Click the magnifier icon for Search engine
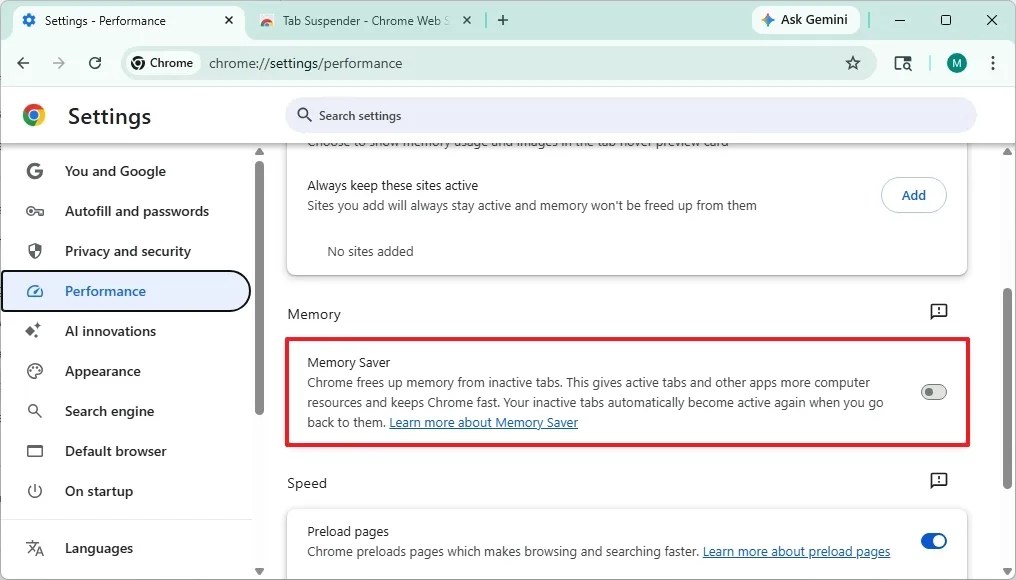The height and width of the screenshot is (580, 1016). click(x=34, y=412)
